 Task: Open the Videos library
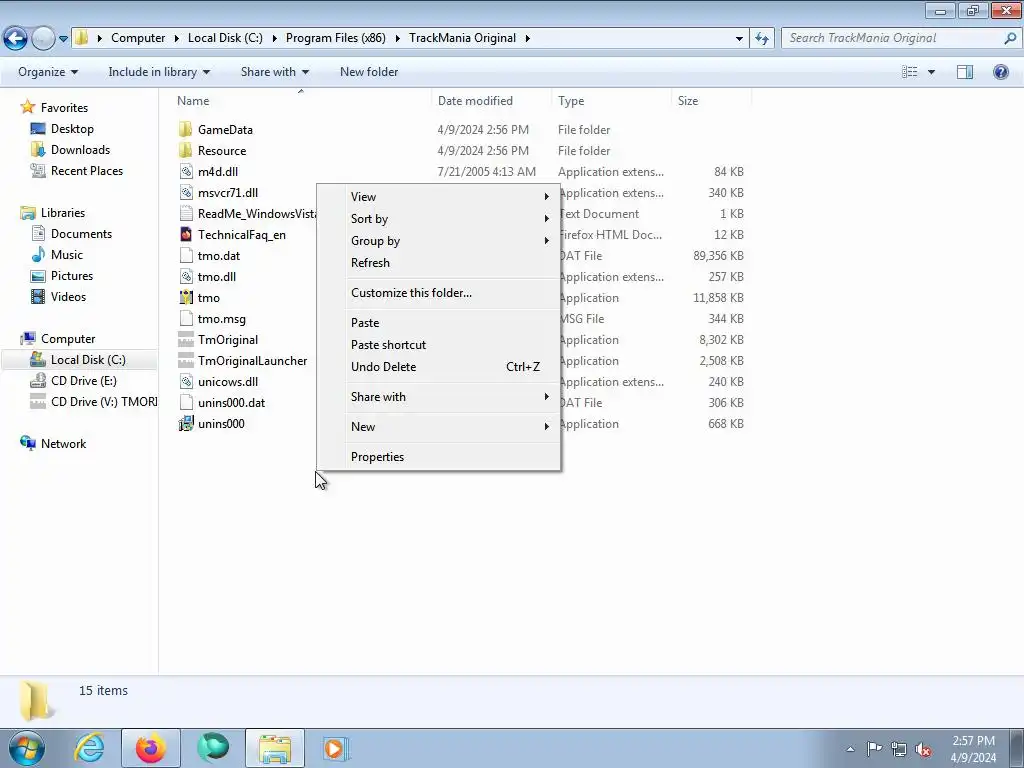pos(68,296)
